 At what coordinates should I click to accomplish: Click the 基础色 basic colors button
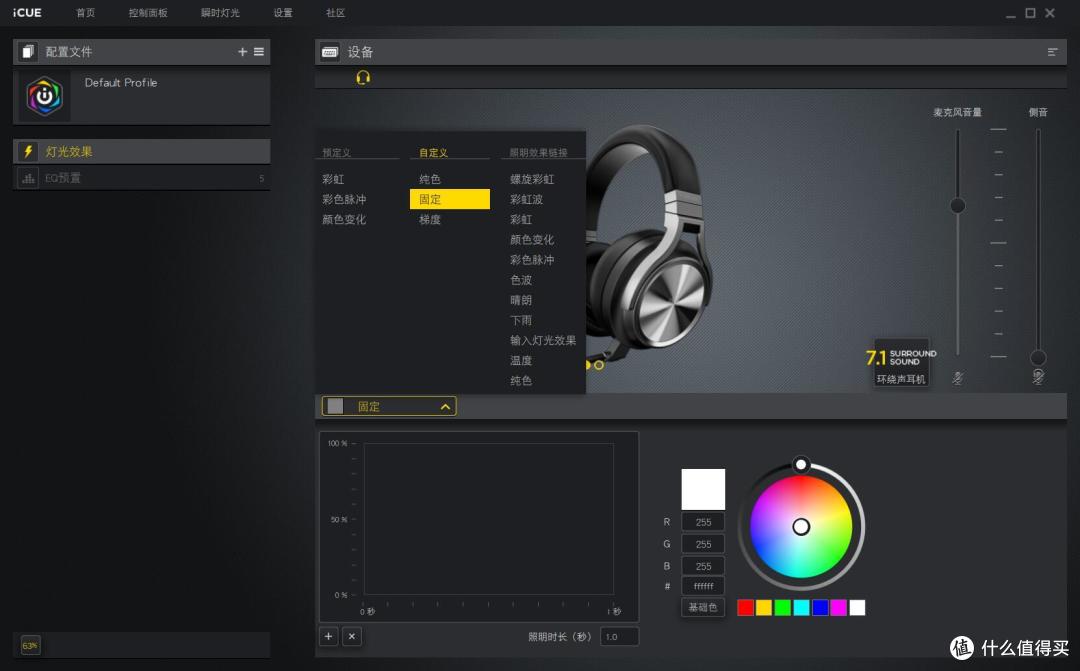(703, 607)
